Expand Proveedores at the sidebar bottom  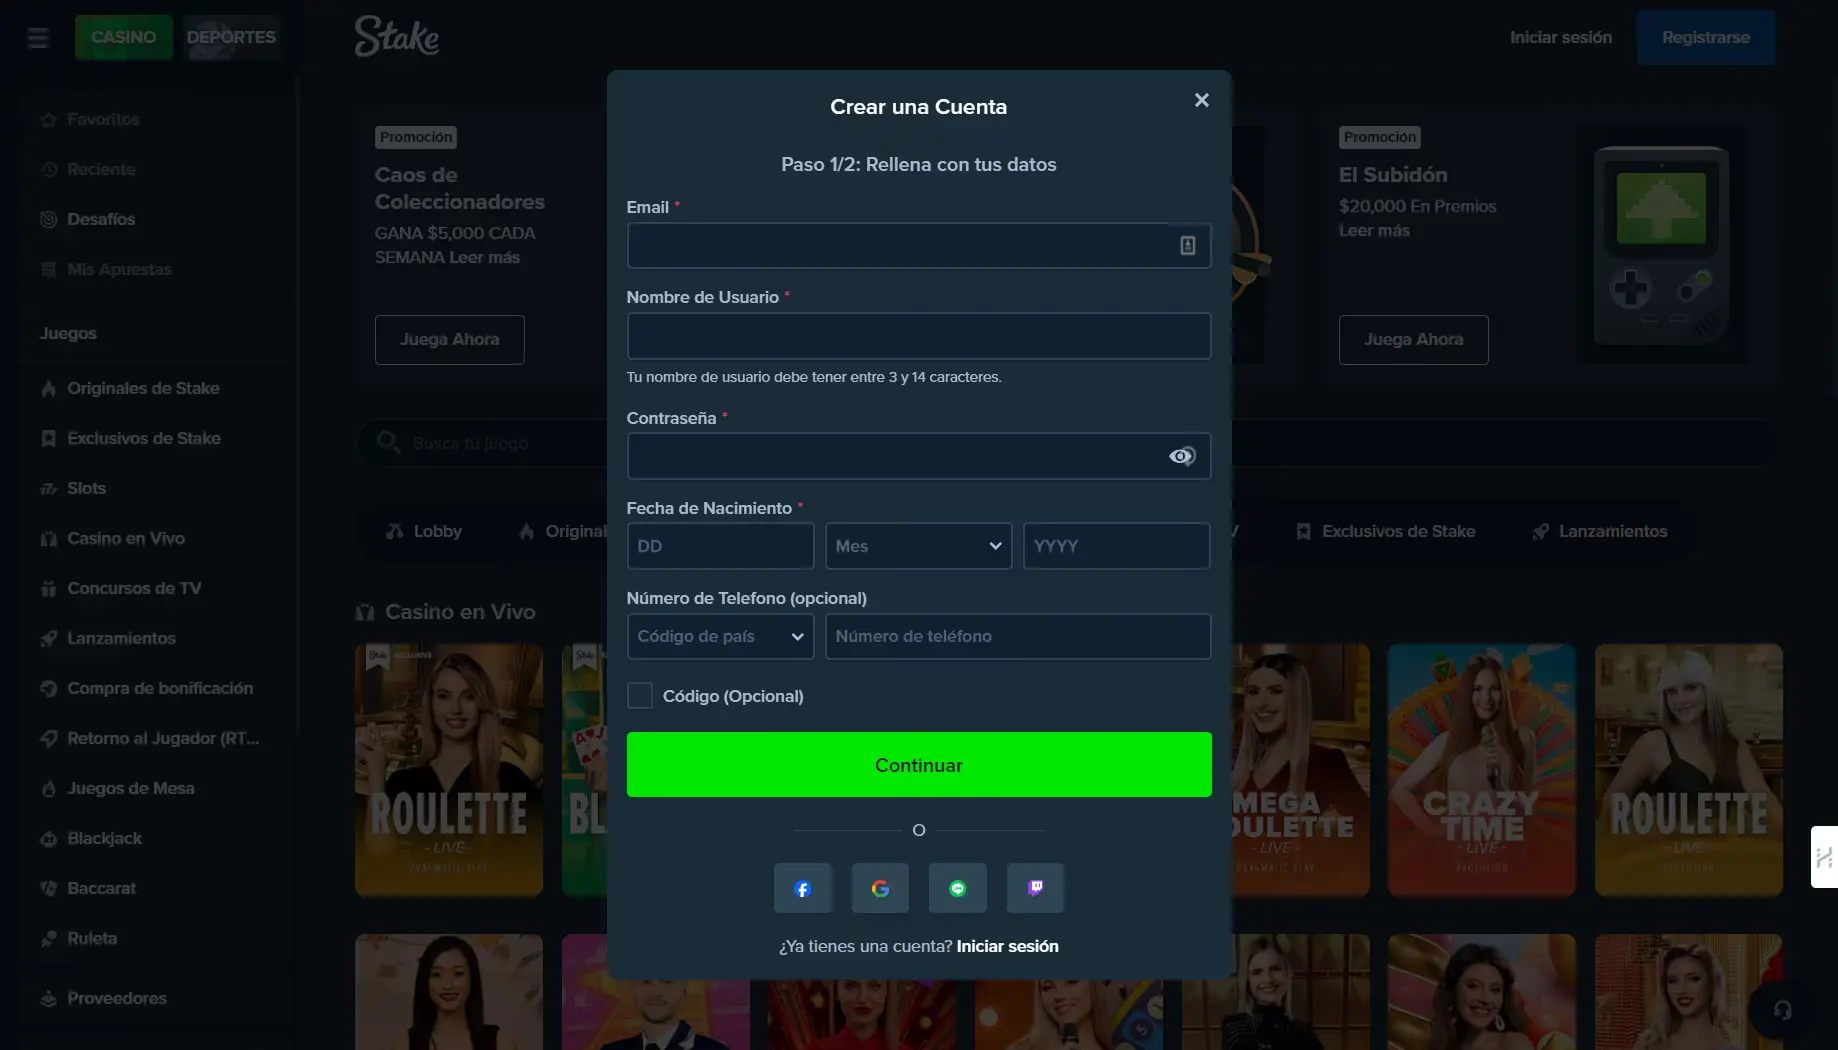click(x=116, y=997)
